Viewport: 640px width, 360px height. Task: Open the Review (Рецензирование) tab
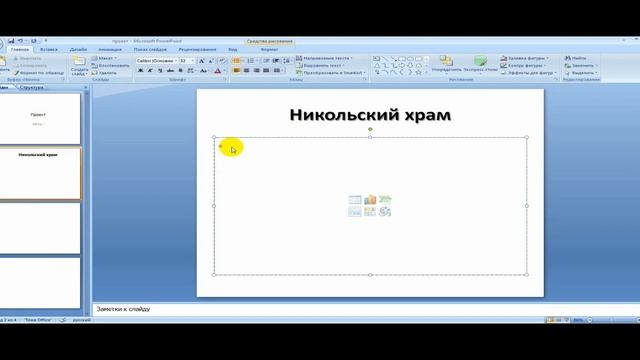pyautogui.click(x=197, y=49)
